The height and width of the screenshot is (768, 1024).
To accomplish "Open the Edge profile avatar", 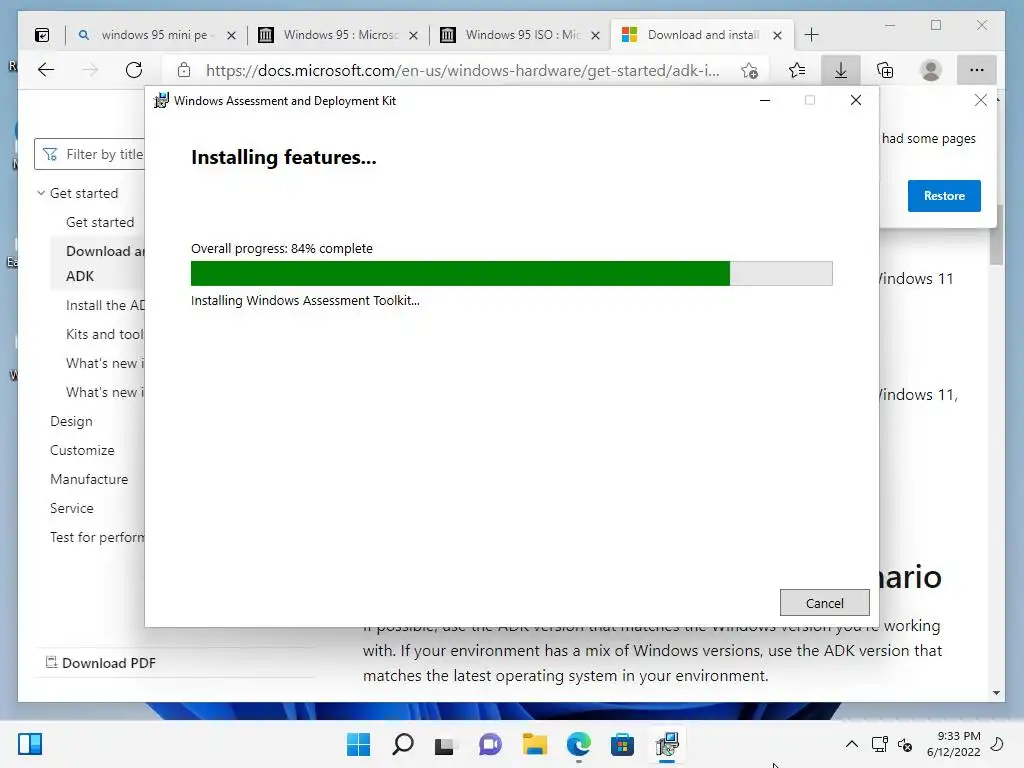I will pos(931,70).
